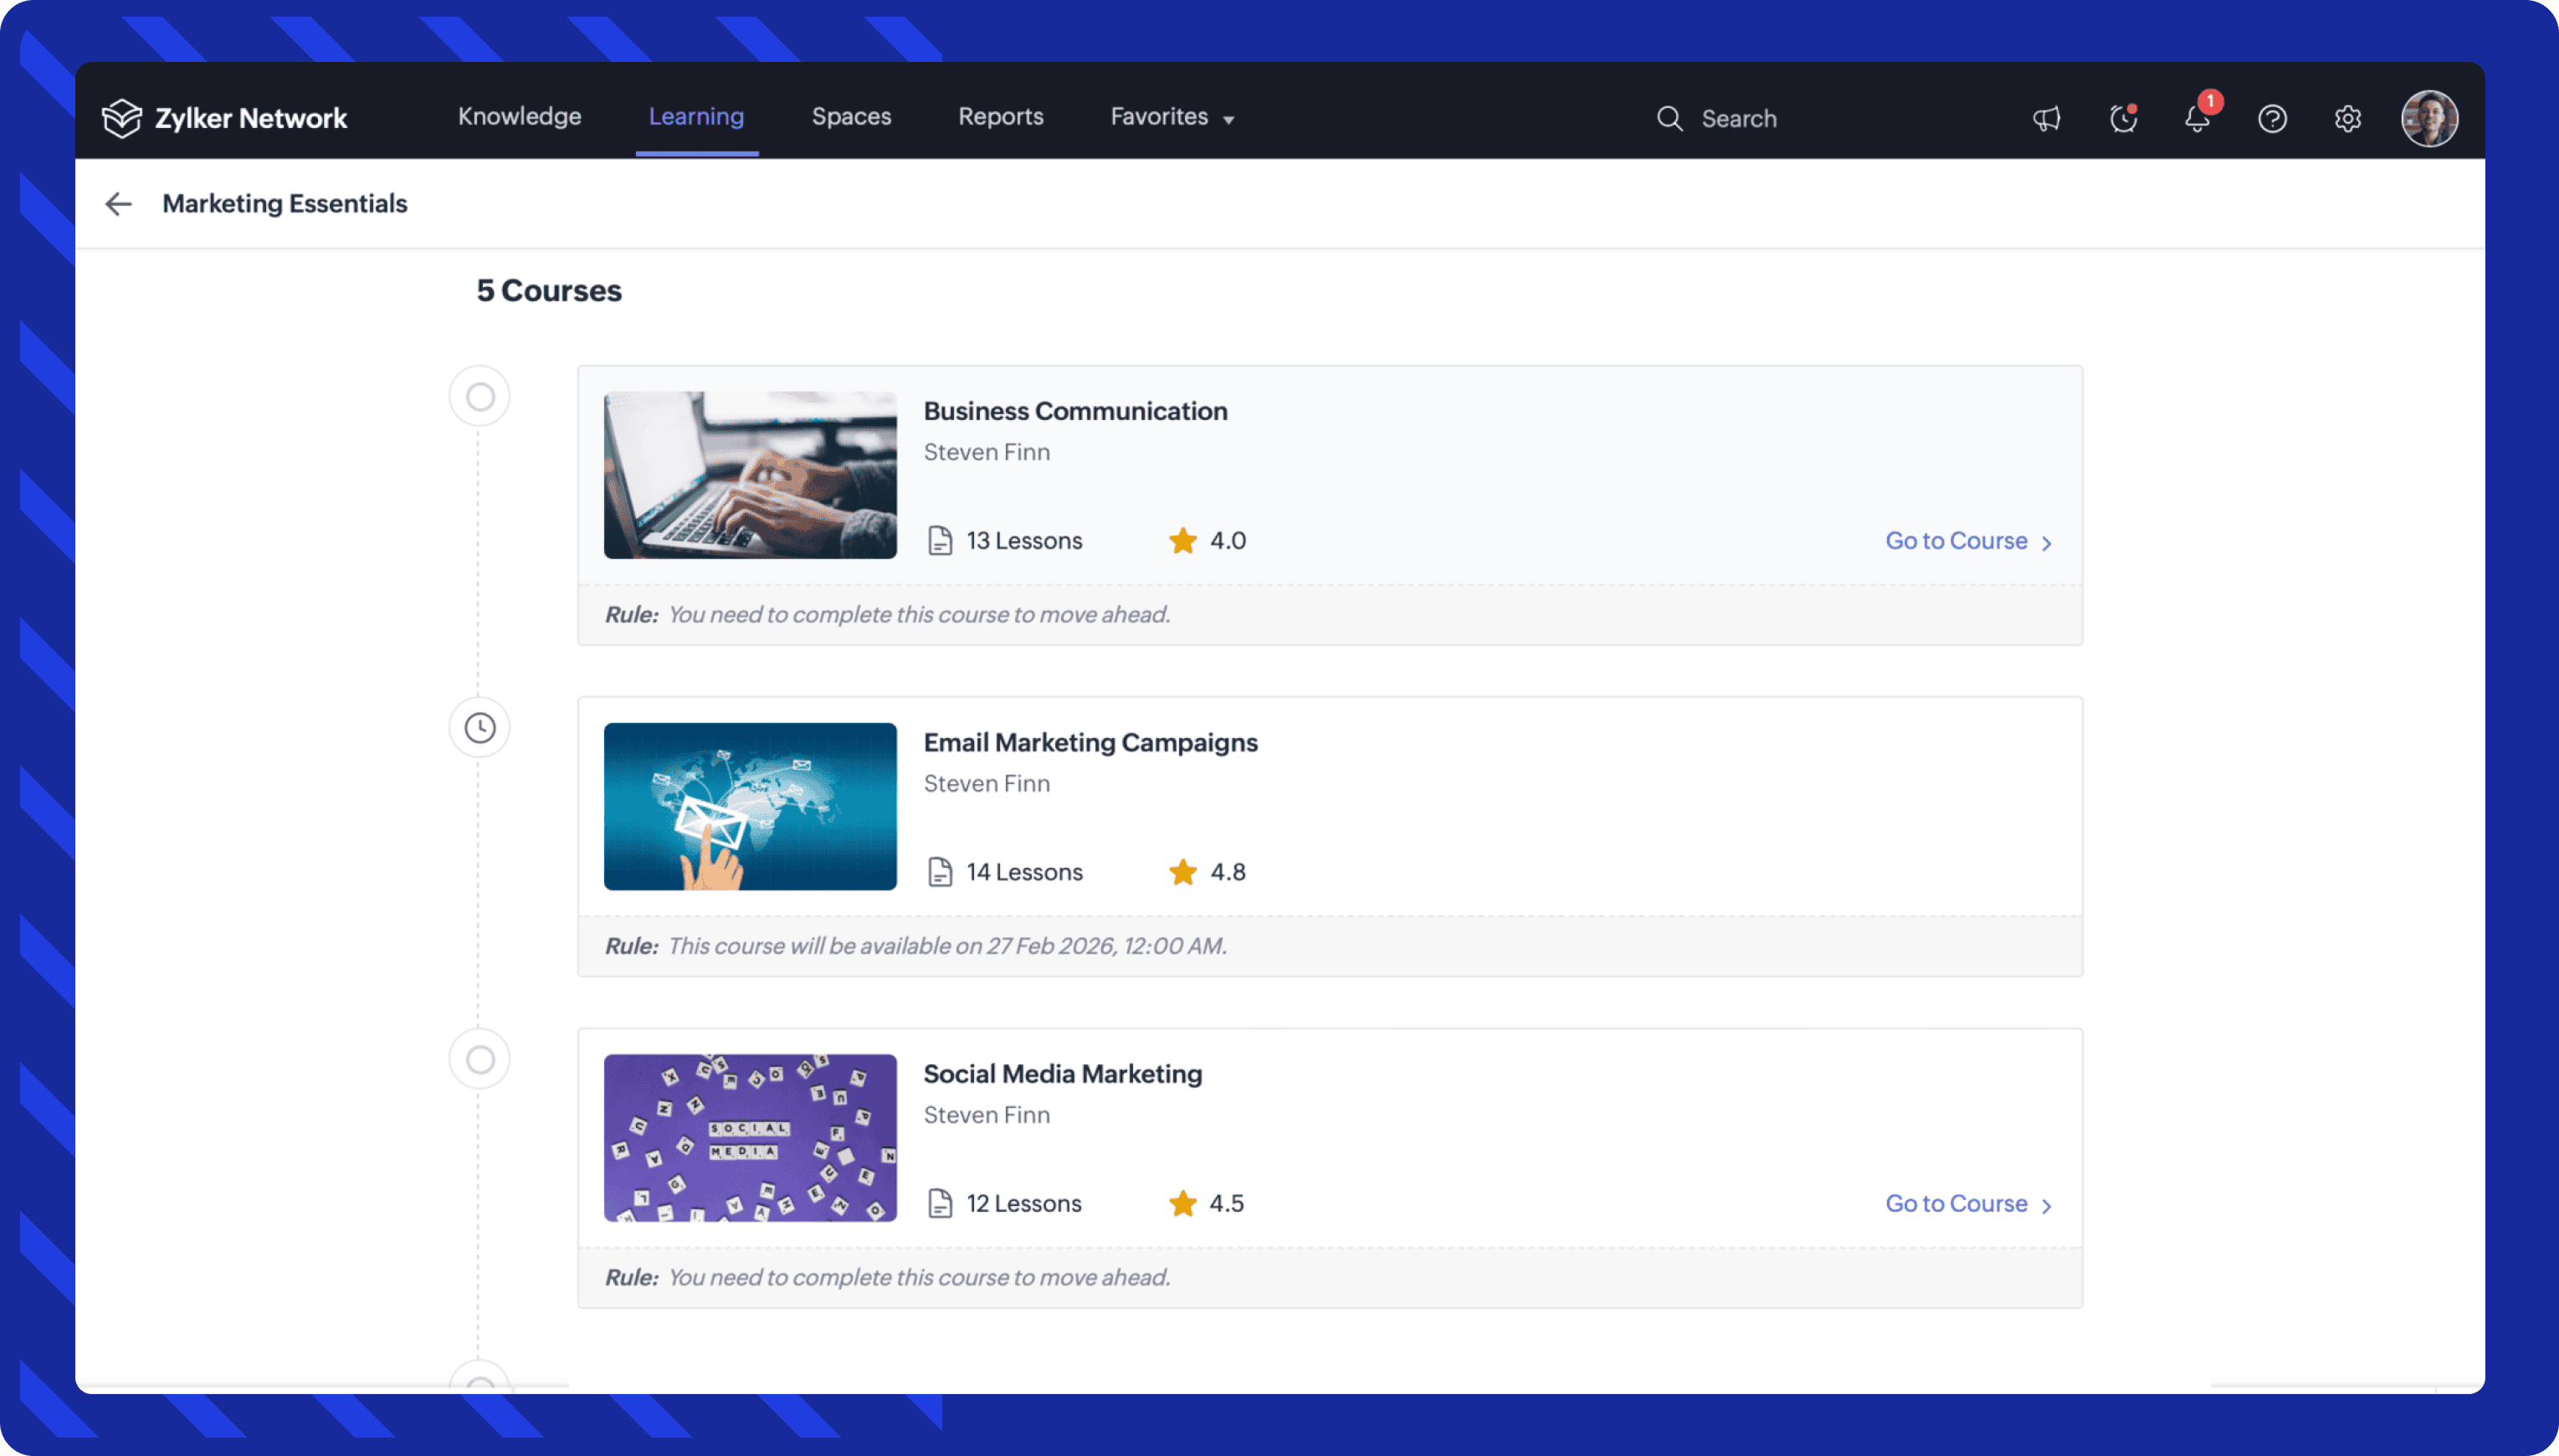This screenshot has width=2559, height=1456.
Task: Click Steven Finn under Email Marketing Campaigns
Action: pos(986,783)
